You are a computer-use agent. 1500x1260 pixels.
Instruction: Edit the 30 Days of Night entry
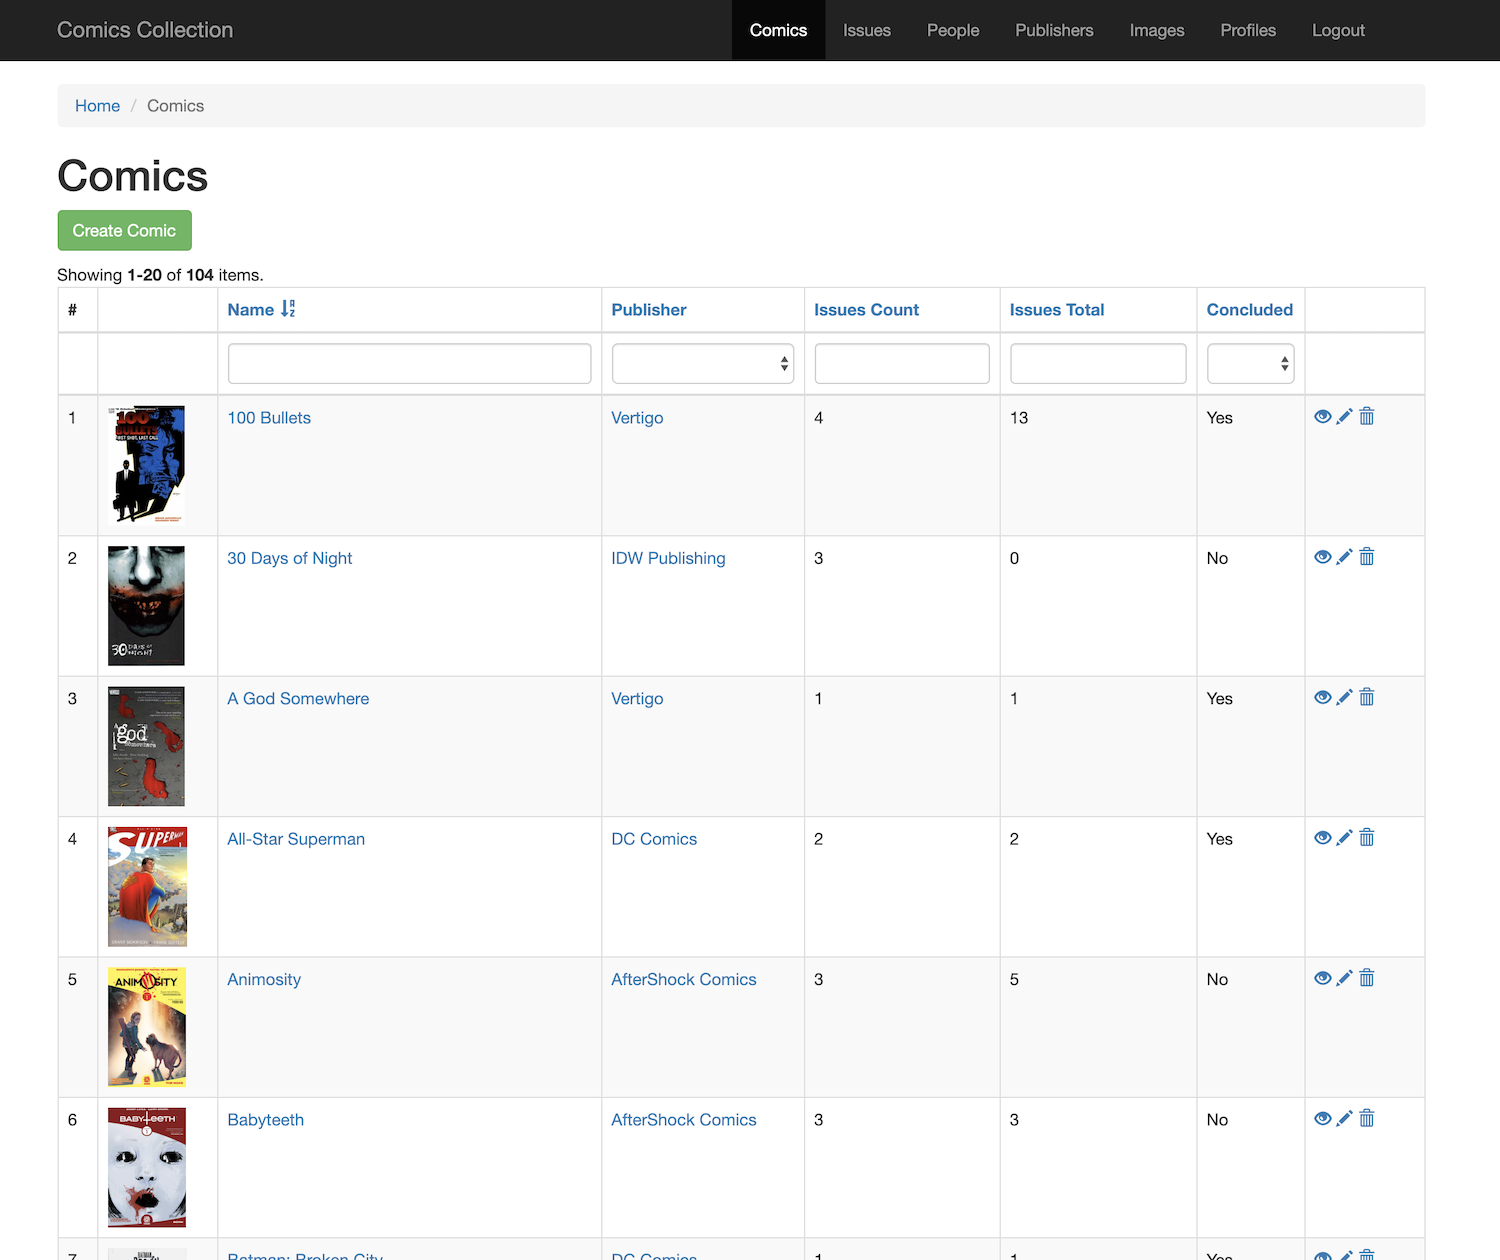(1345, 557)
